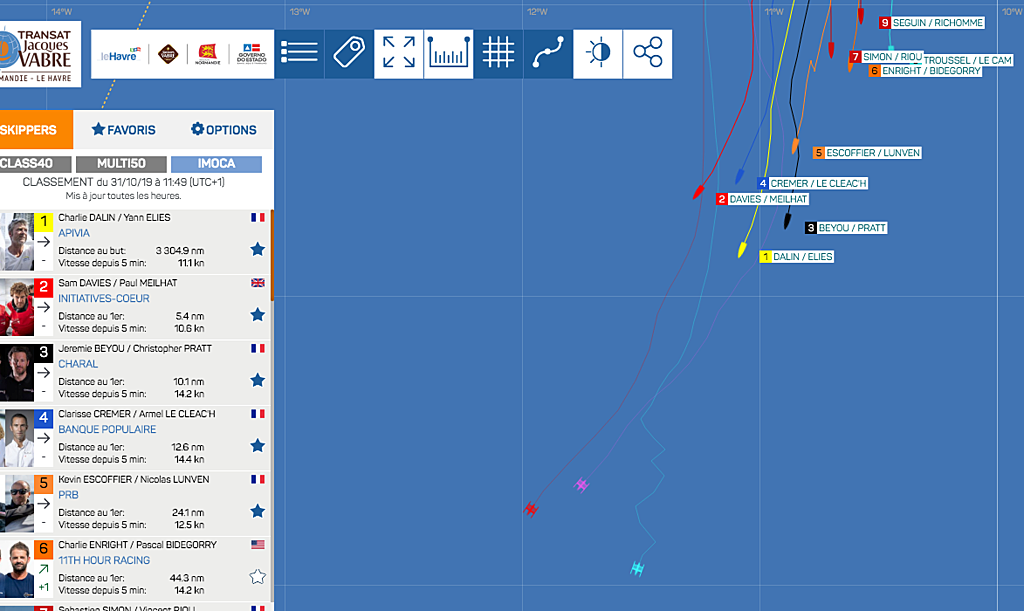Click the "CLASSEMENT du 31/10/19 à 11:49" timestamp
The height and width of the screenshot is (611, 1024).
pos(123,182)
